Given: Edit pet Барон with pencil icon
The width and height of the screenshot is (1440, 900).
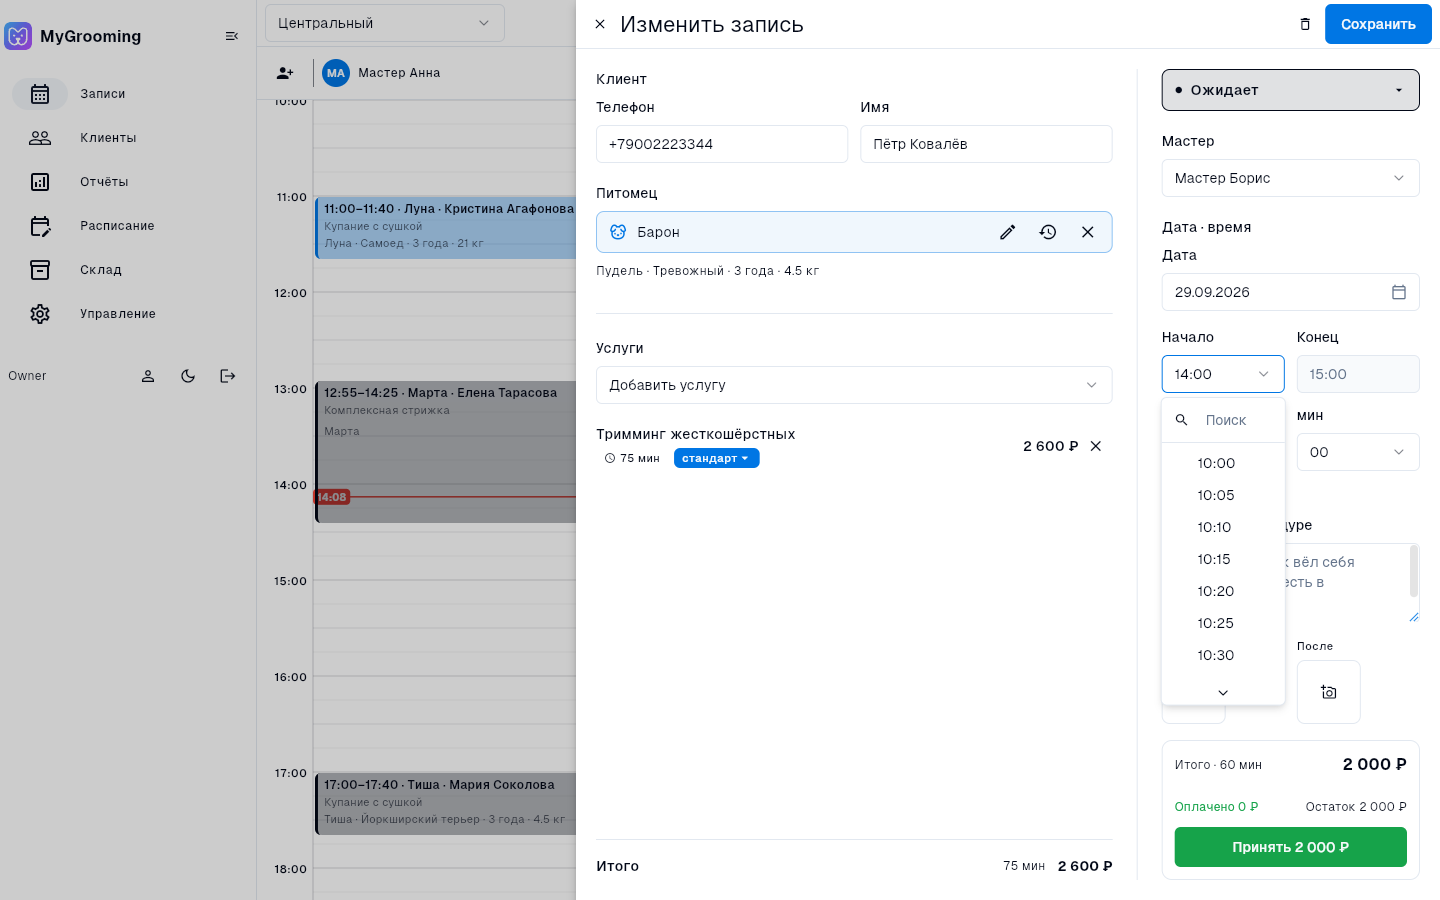Looking at the screenshot, I should 1008,232.
